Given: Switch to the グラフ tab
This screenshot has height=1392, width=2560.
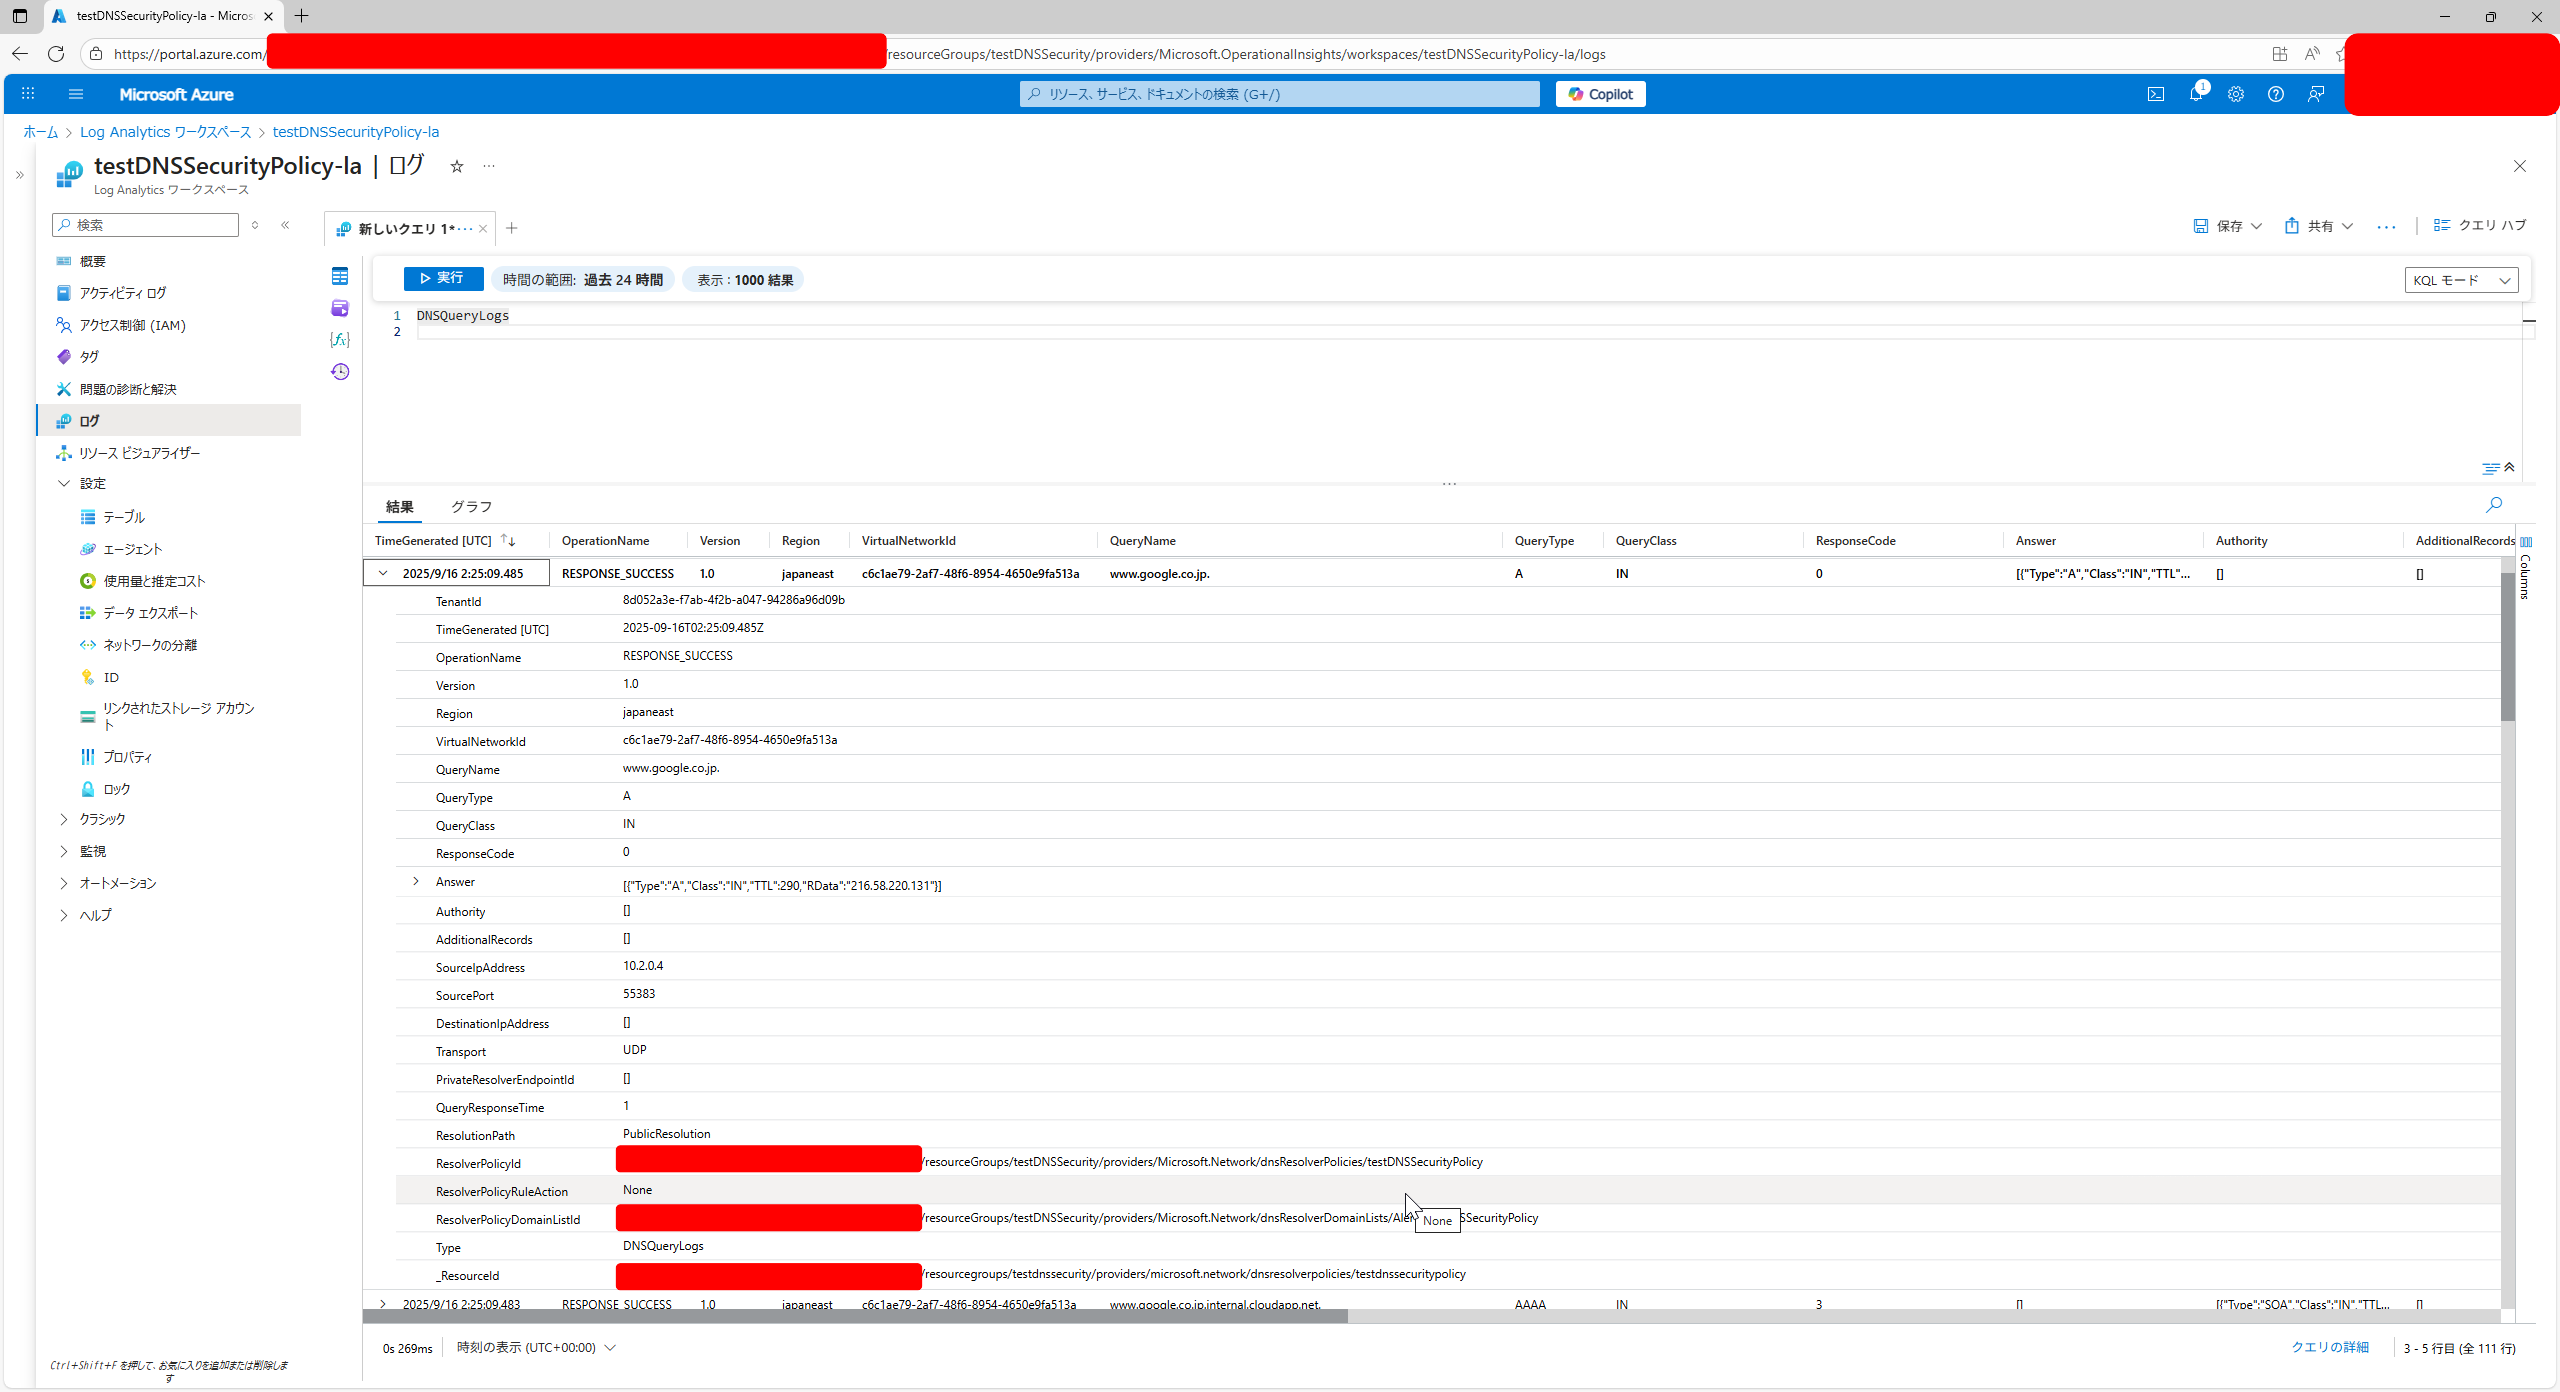Looking at the screenshot, I should click(x=471, y=507).
